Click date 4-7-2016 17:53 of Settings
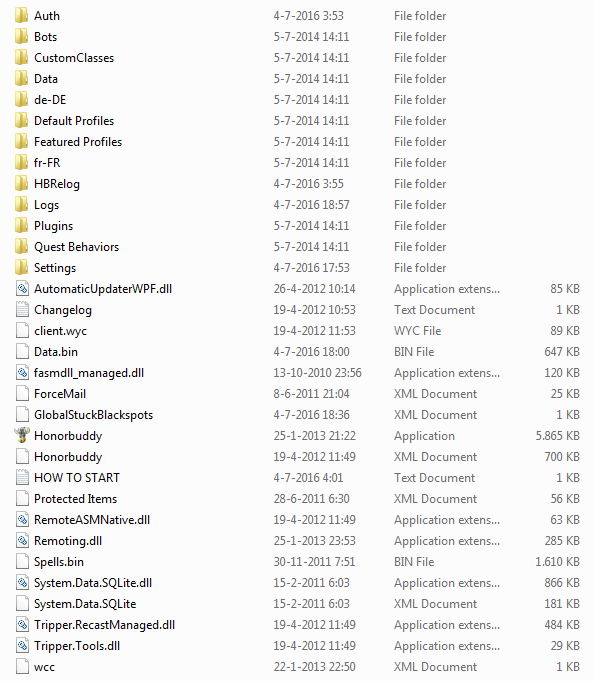 coord(311,268)
